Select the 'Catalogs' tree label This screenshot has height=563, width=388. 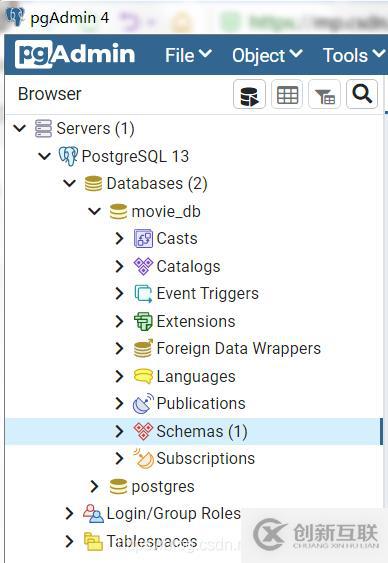pyautogui.click(x=188, y=266)
